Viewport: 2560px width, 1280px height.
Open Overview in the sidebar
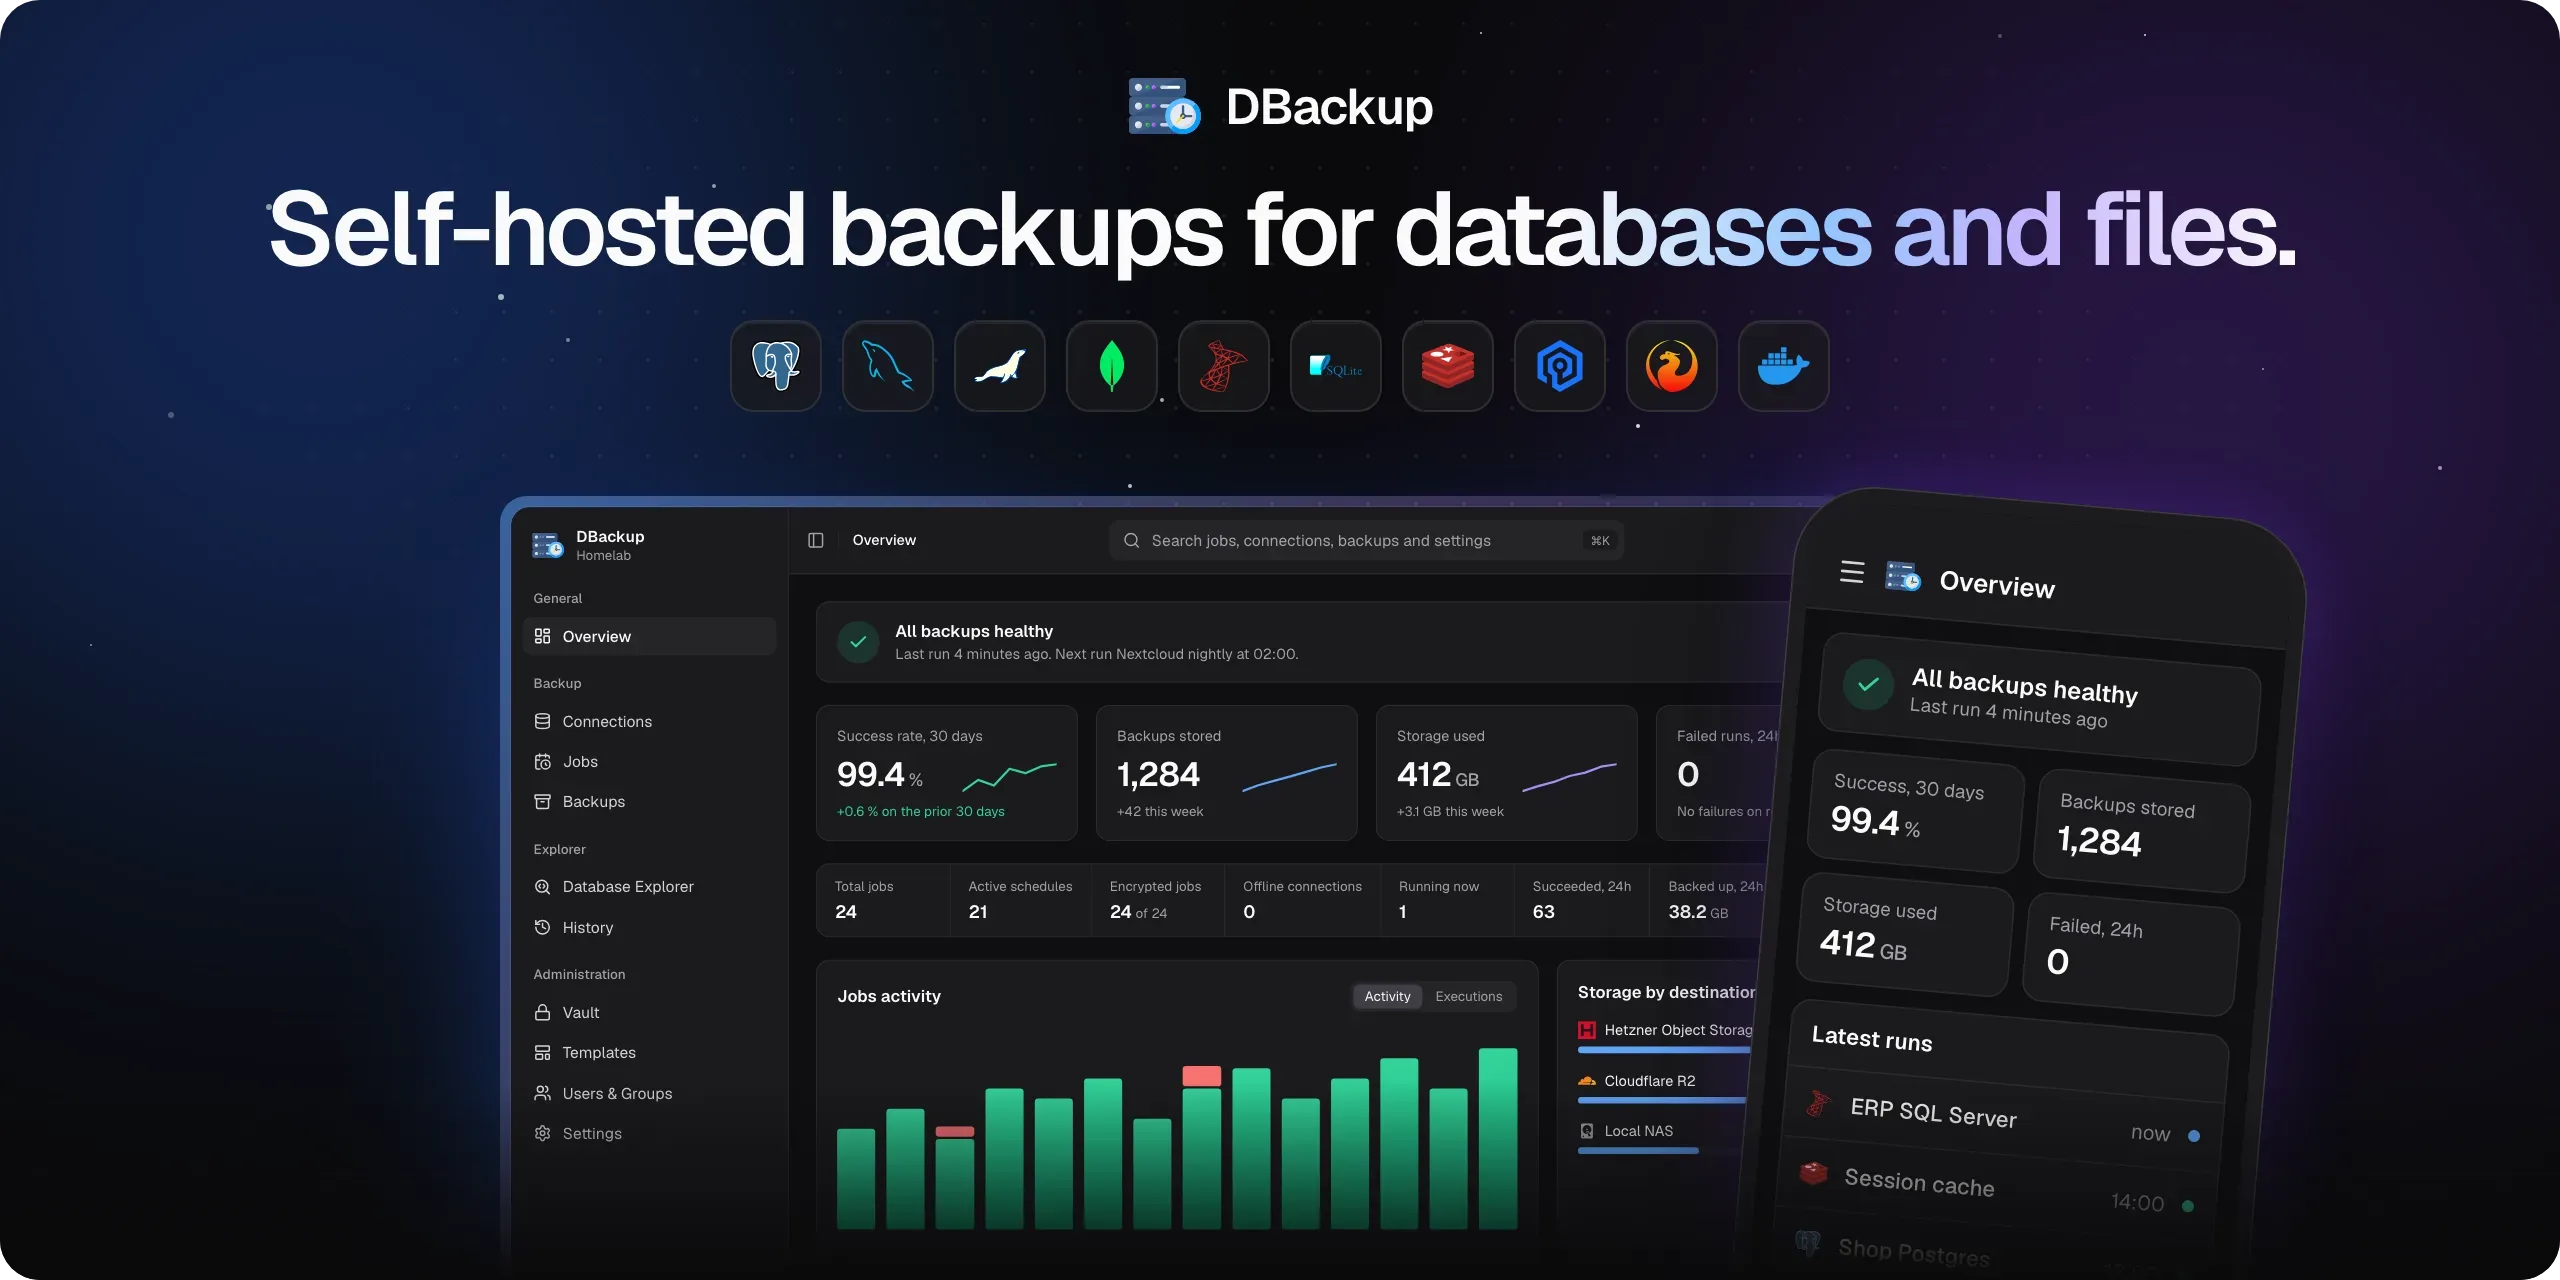click(x=649, y=636)
